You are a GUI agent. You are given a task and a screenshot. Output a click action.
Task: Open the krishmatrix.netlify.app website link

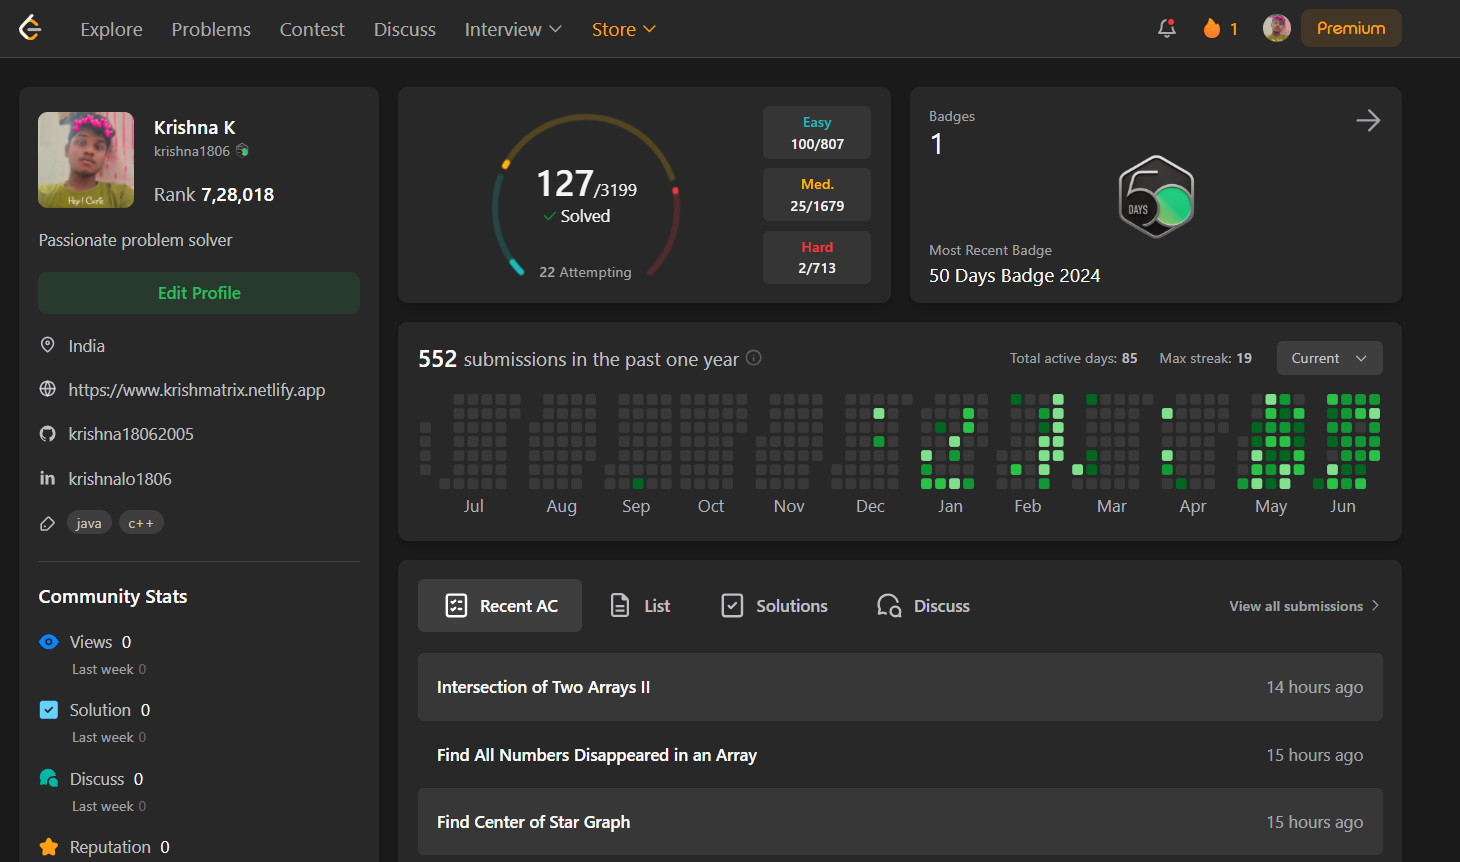[197, 389]
